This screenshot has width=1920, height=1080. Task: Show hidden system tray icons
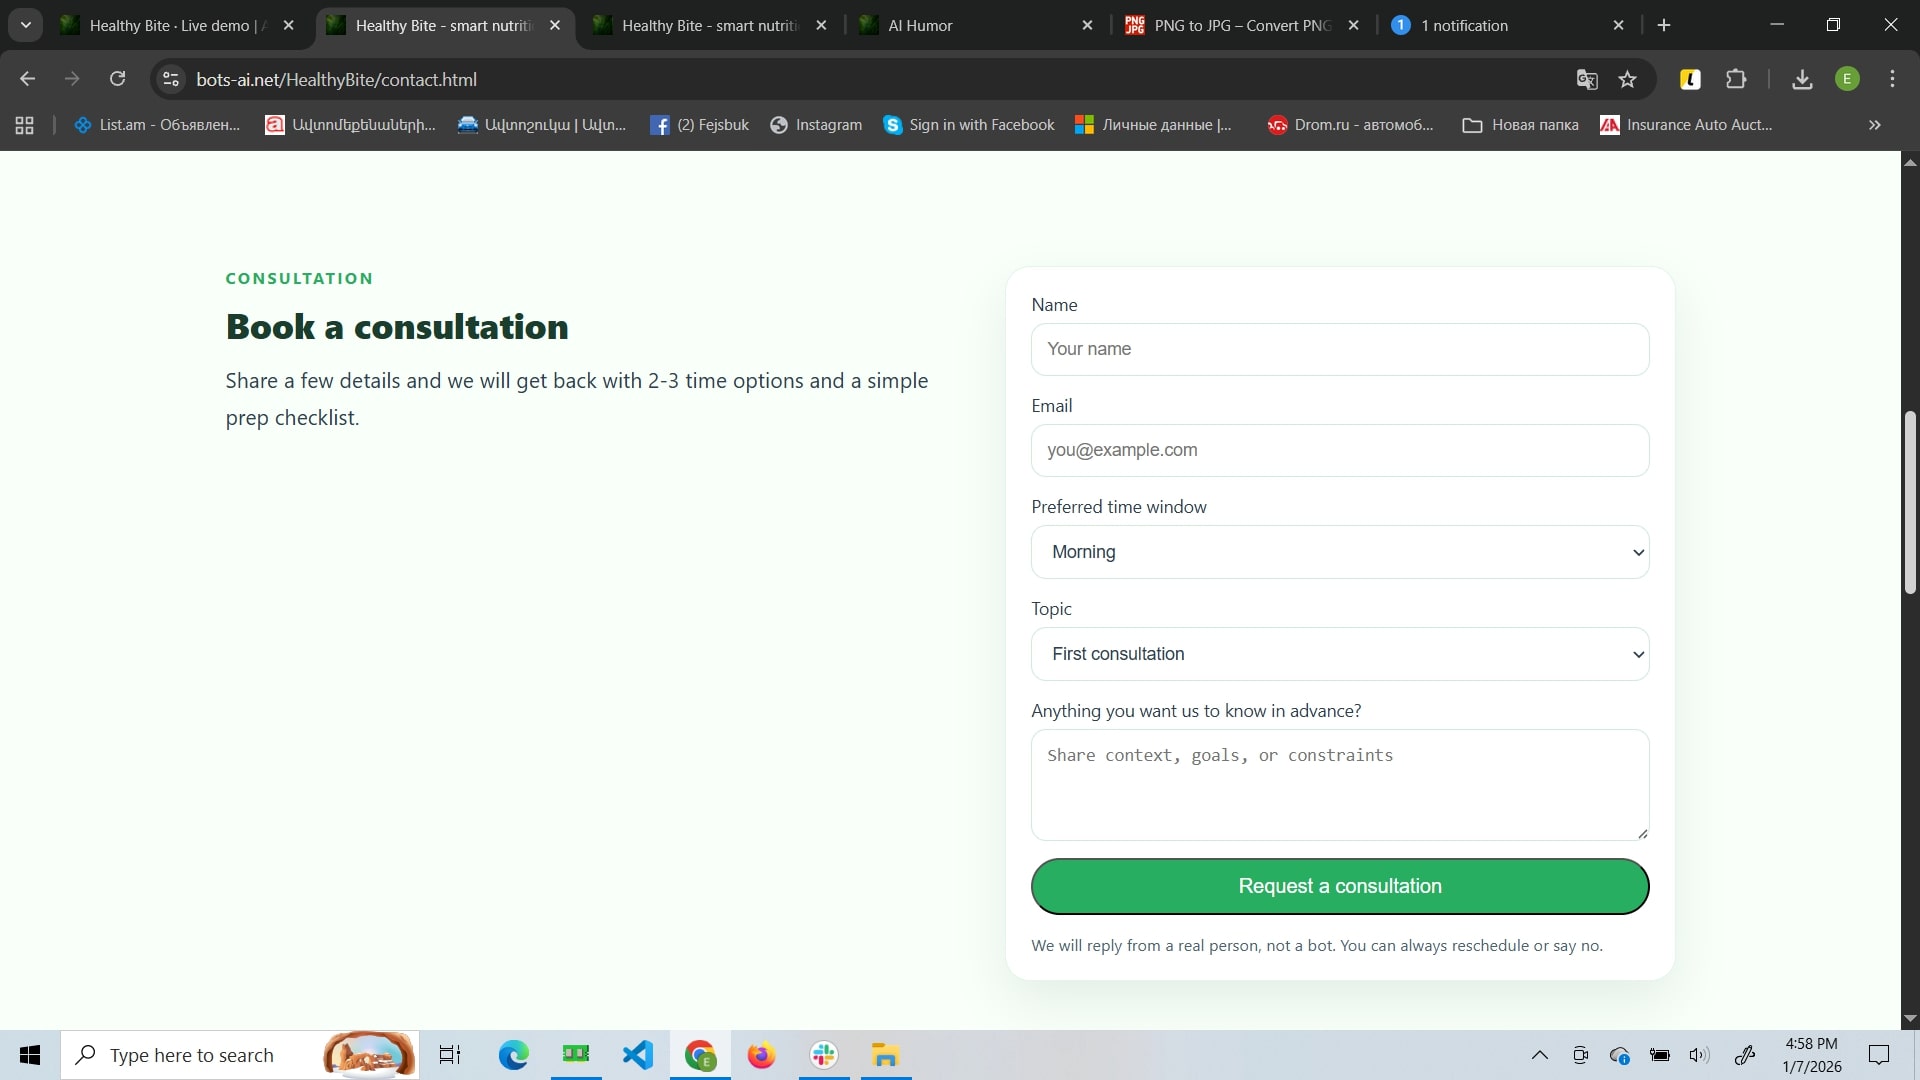click(x=1540, y=1055)
